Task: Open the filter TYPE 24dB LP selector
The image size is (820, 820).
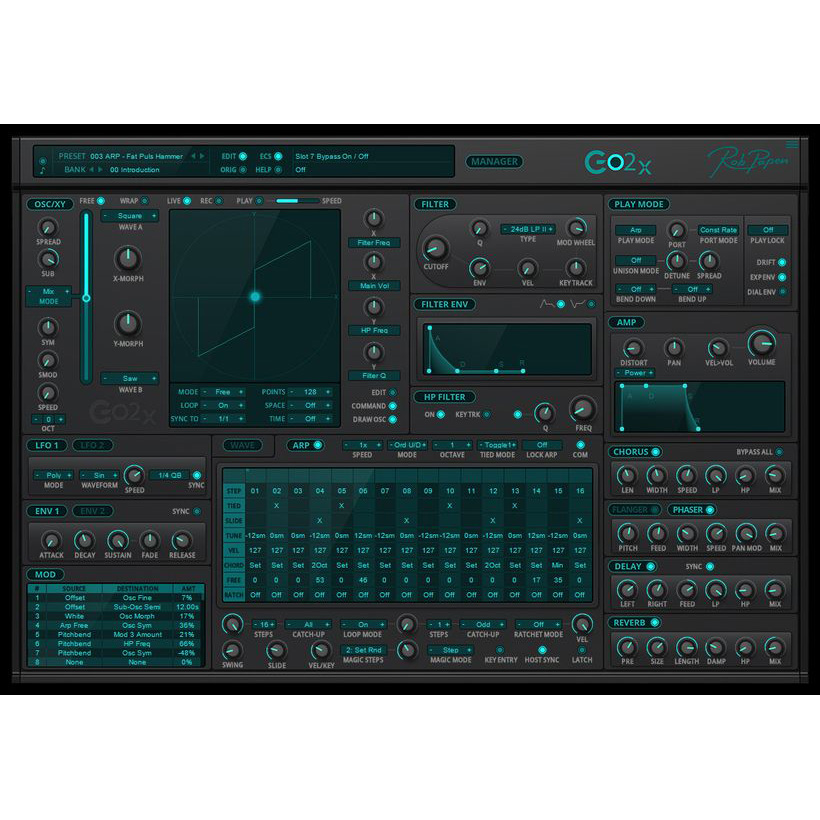Action: pyautogui.click(x=528, y=230)
